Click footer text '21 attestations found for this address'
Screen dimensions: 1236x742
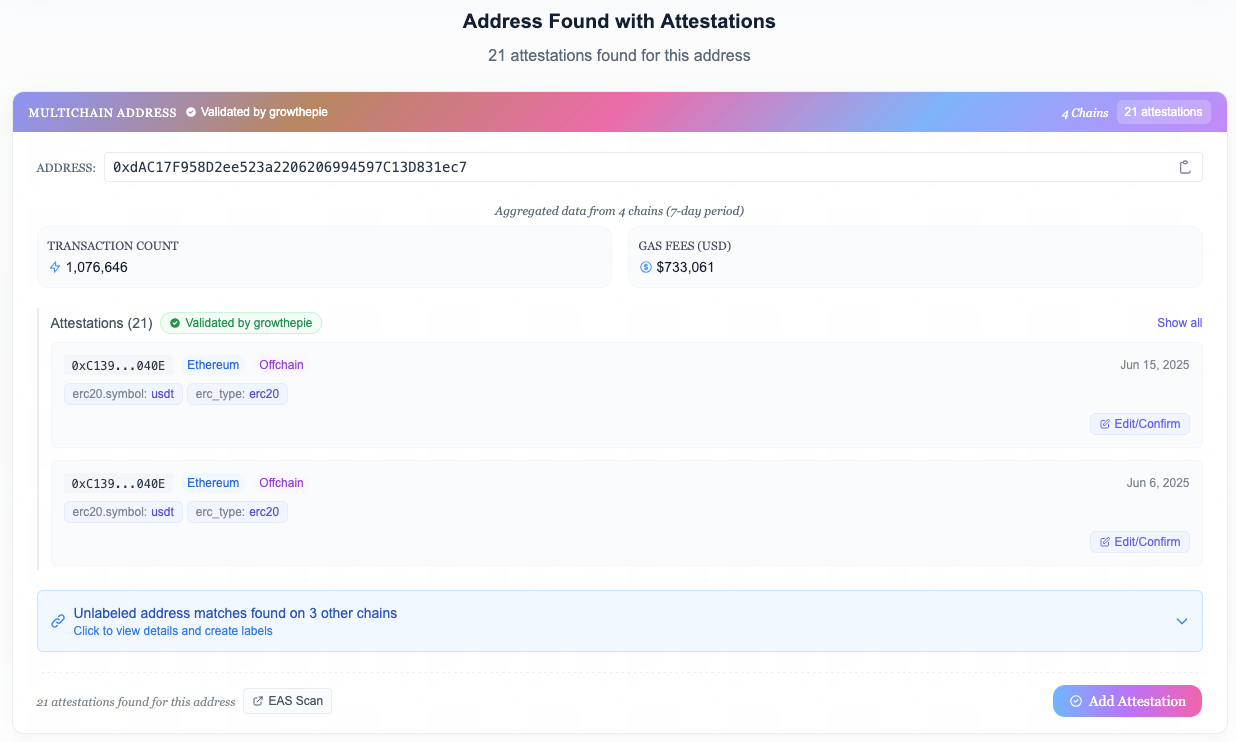[135, 702]
